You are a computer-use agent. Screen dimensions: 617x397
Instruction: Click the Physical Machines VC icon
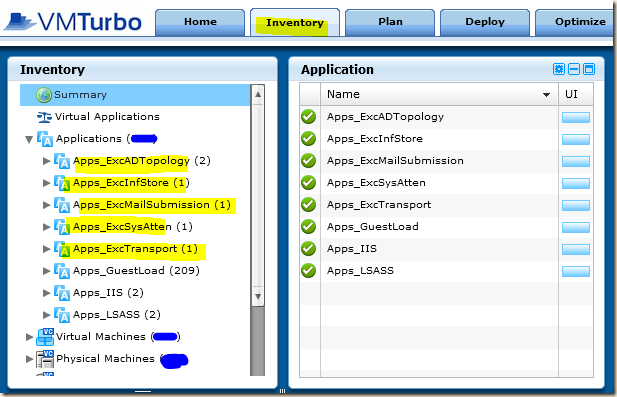point(45,359)
